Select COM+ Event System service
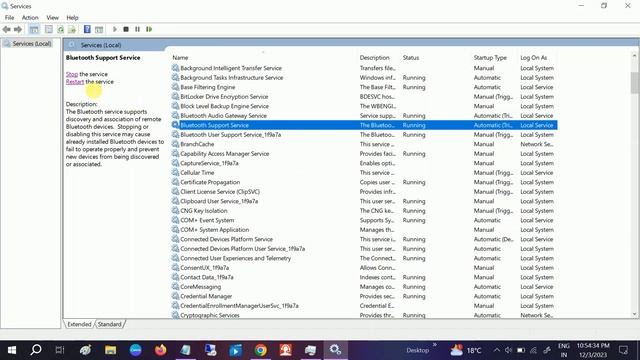The image size is (640, 360). pyautogui.click(x=364, y=220)
